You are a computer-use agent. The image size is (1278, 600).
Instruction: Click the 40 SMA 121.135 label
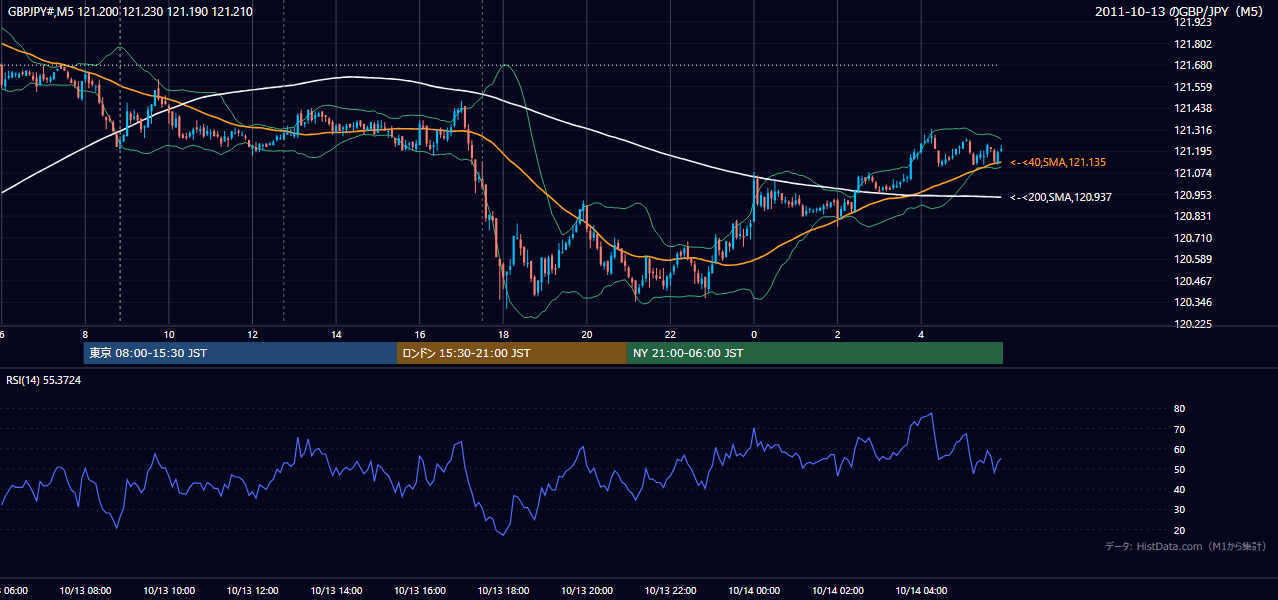pos(1058,162)
